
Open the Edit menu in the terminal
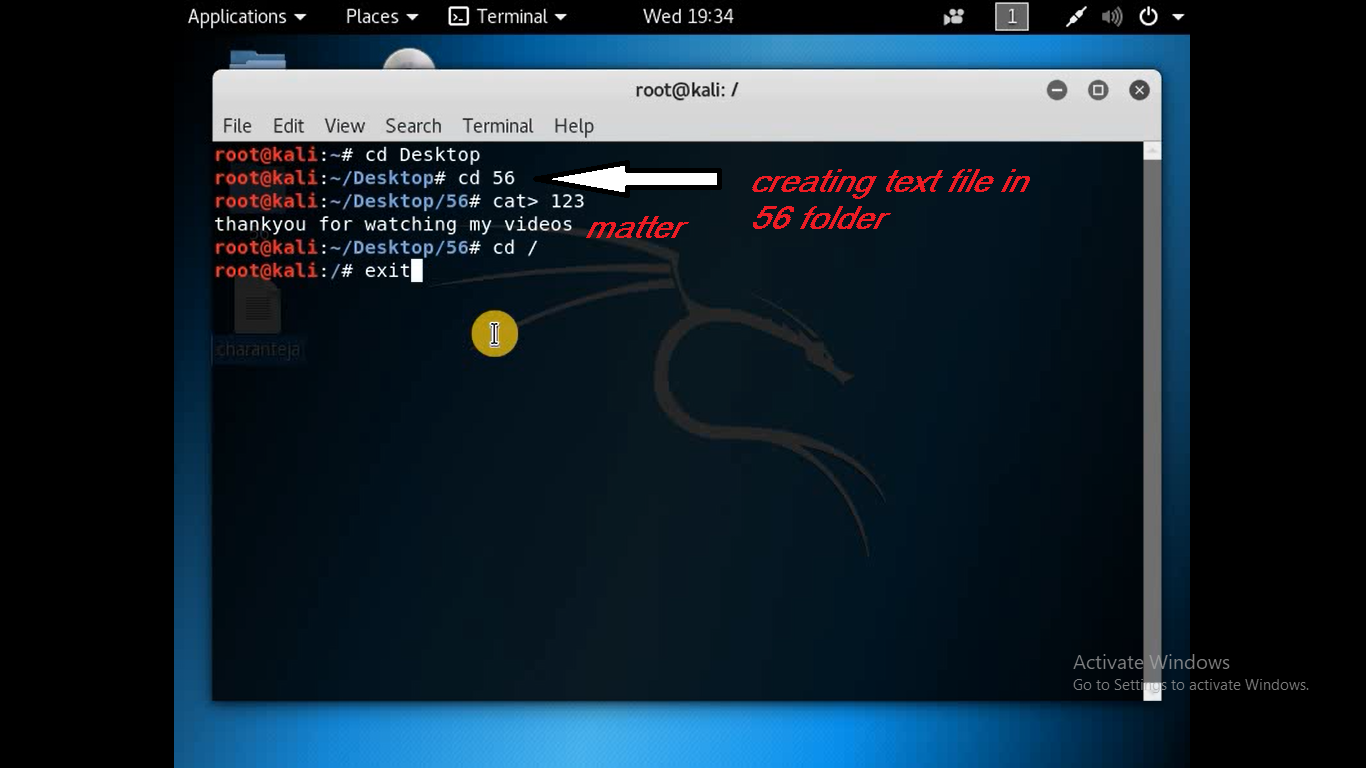(288, 126)
